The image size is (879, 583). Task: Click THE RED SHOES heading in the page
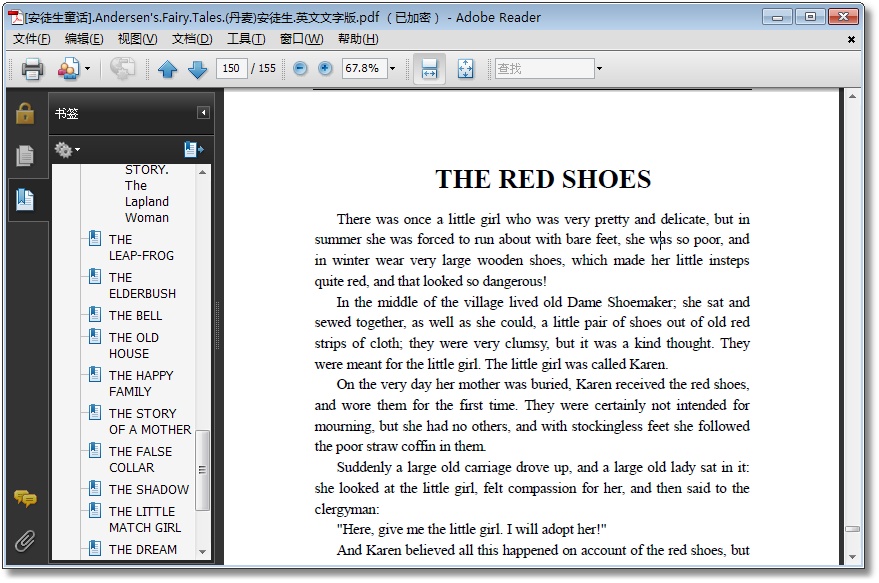tap(543, 179)
